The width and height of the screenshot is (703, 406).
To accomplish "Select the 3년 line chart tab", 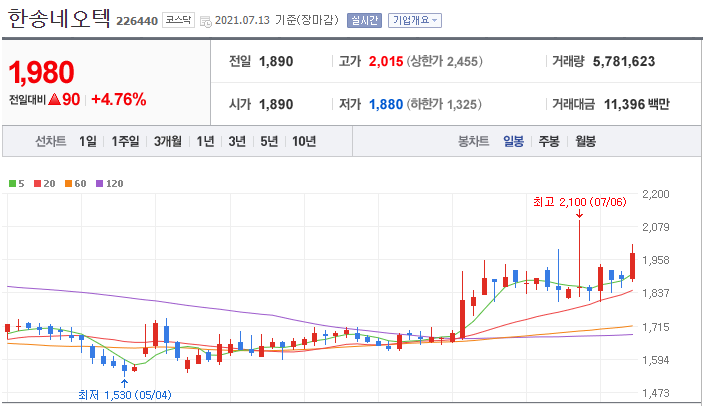I will [x=237, y=142].
